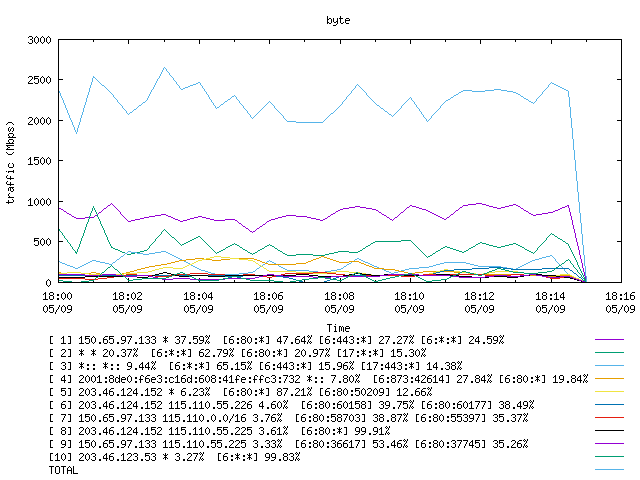Screen dimensions: 640x480
Task: Click the [6:*:*] 99.83% breakdown in entry 10
Action: point(258,457)
